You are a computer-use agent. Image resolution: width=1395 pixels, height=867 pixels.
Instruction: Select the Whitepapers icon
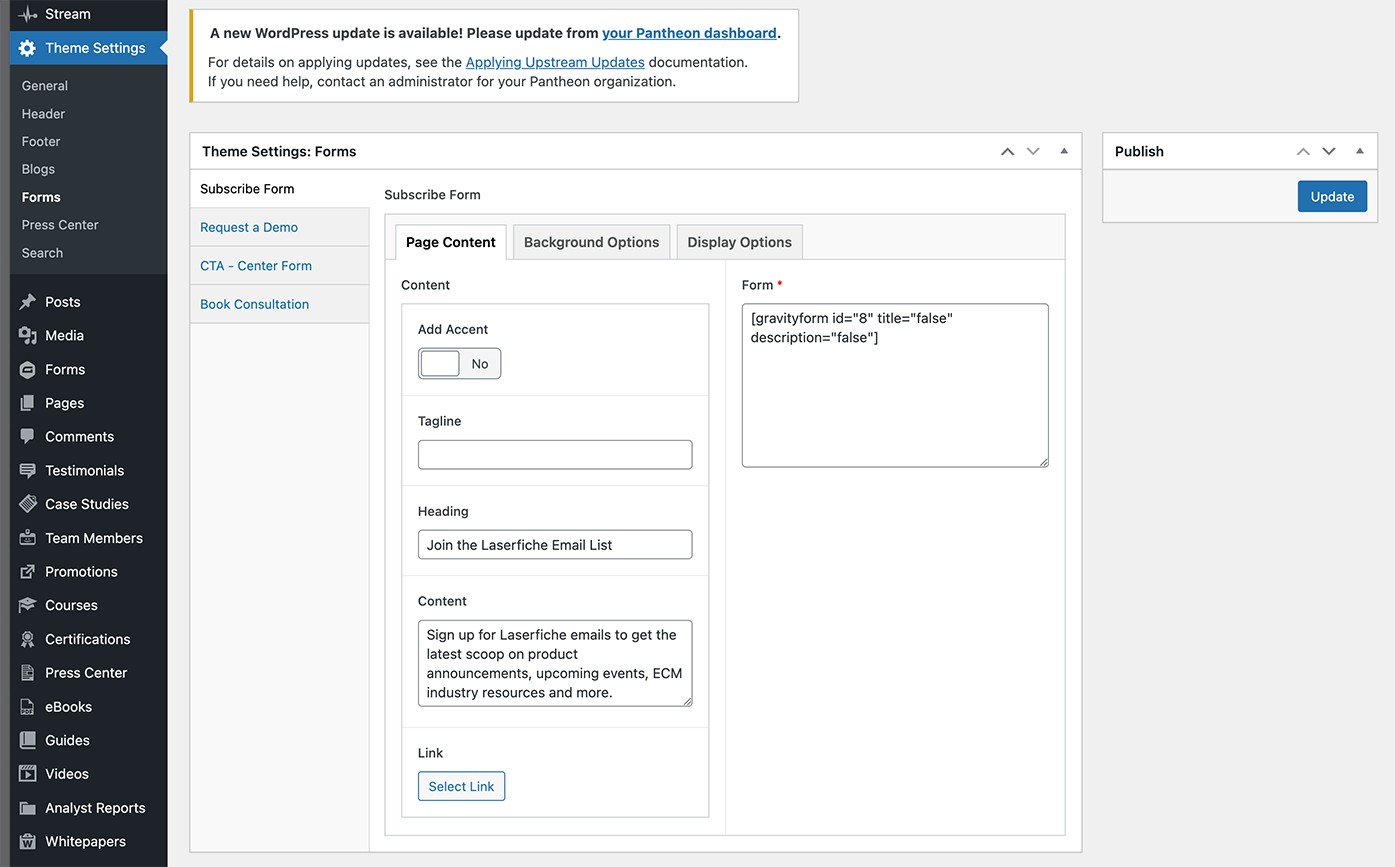(27, 841)
